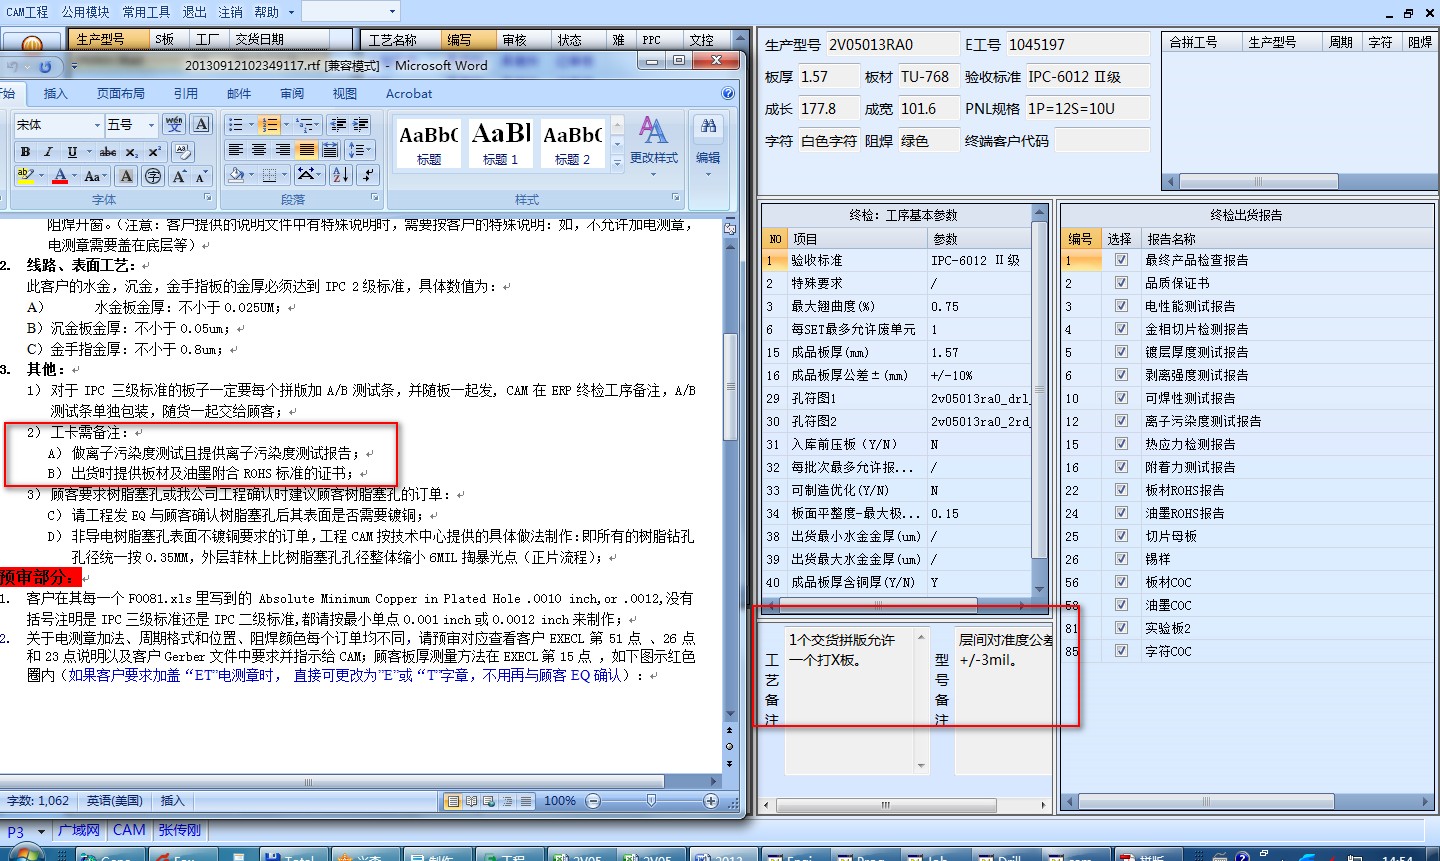Click the phonetic guide (wén) icon
Screen dimensions: 1440x861
[174, 124]
